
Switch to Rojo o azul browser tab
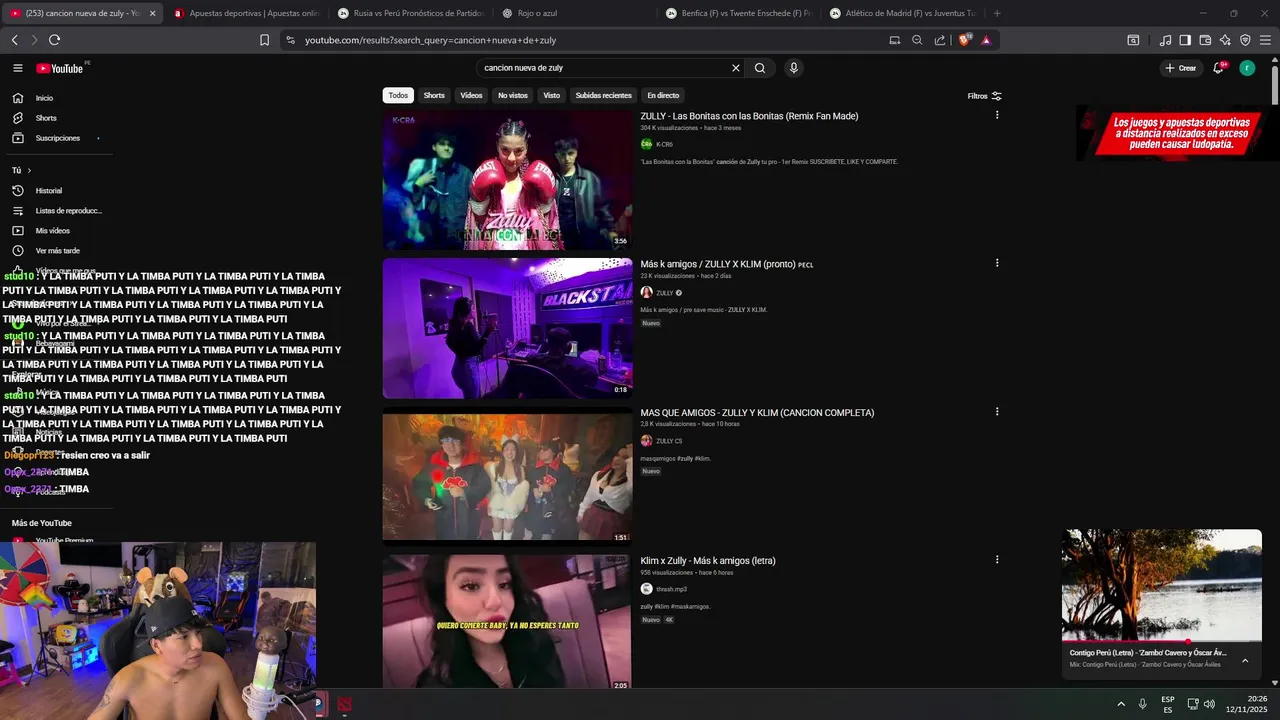[x=575, y=13]
